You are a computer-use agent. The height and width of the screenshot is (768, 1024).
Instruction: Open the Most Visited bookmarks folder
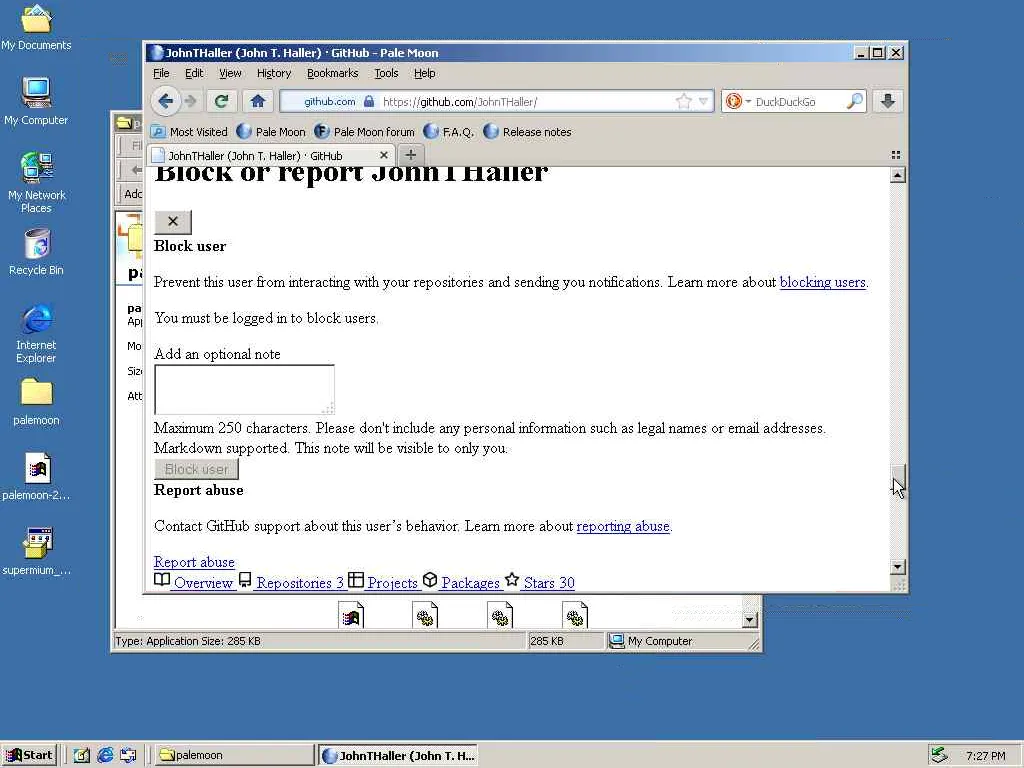[189, 132]
